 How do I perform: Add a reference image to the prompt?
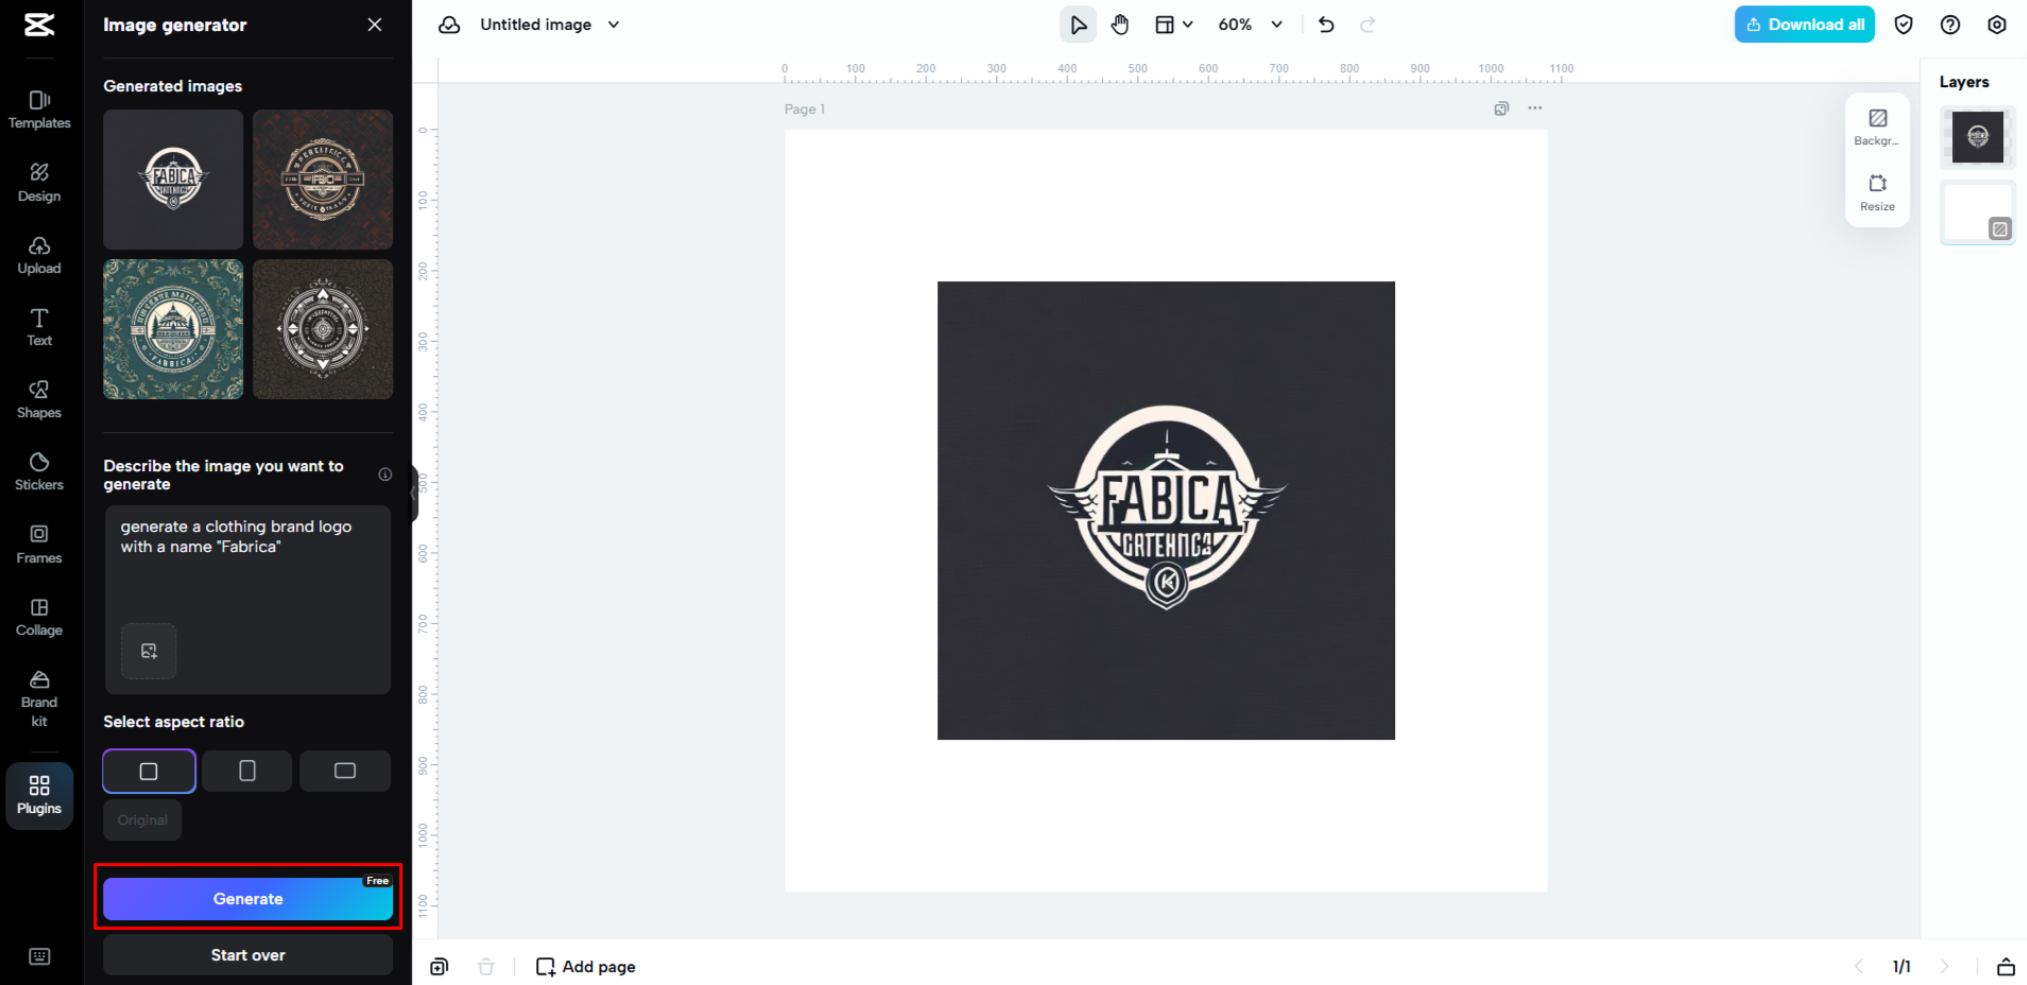pyautogui.click(x=148, y=651)
